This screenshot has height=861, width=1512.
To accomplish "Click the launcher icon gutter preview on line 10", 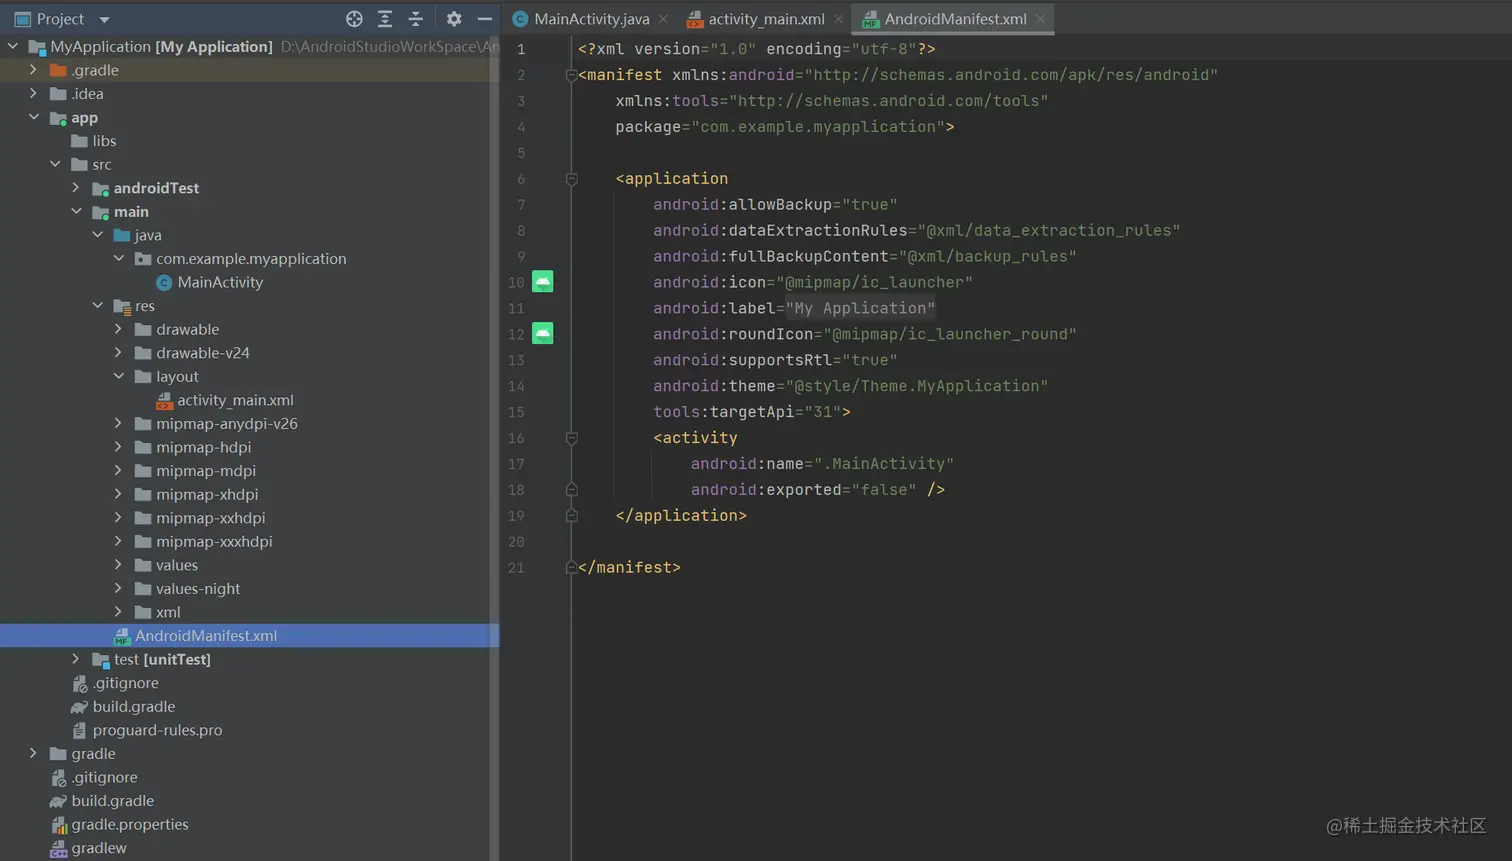I will [x=542, y=282].
